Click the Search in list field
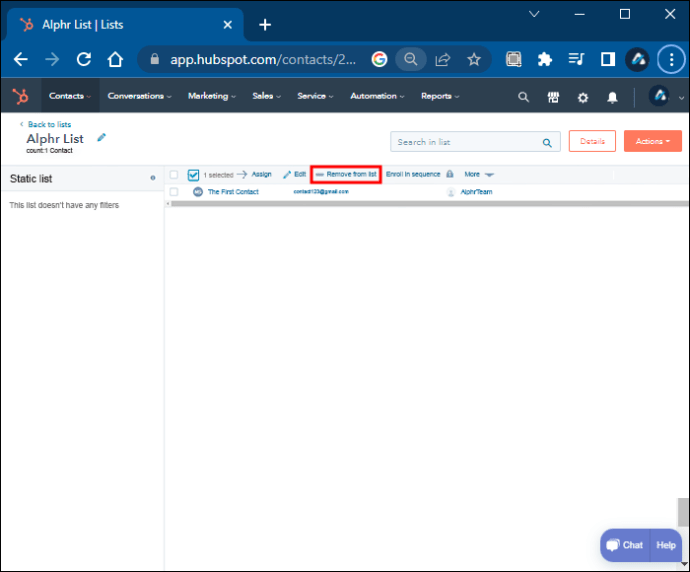The image size is (690, 572). (466, 142)
